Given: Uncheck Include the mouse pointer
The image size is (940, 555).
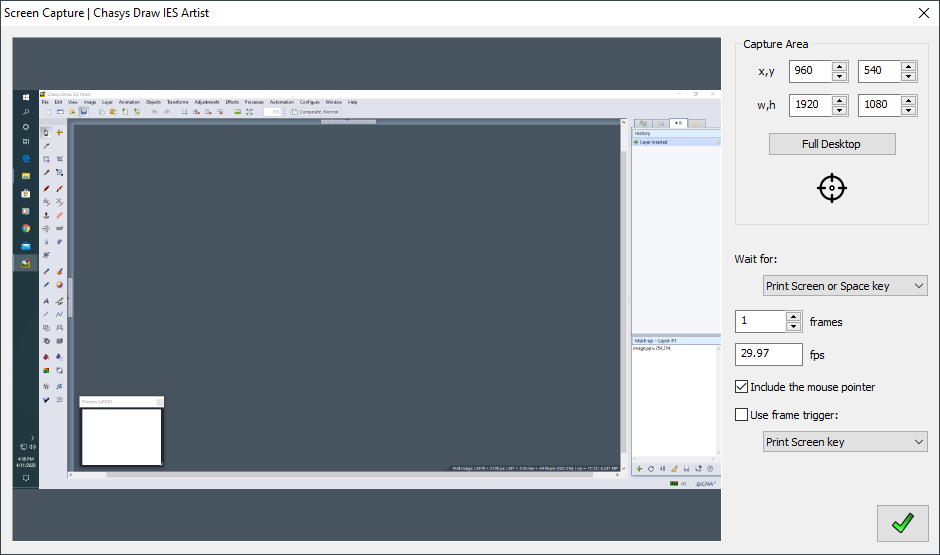Looking at the screenshot, I should tap(742, 387).
